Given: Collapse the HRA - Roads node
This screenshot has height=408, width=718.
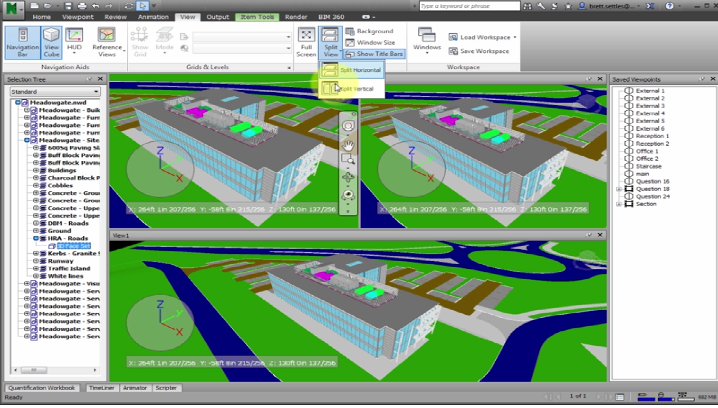Looking at the screenshot, I should tap(36, 238).
